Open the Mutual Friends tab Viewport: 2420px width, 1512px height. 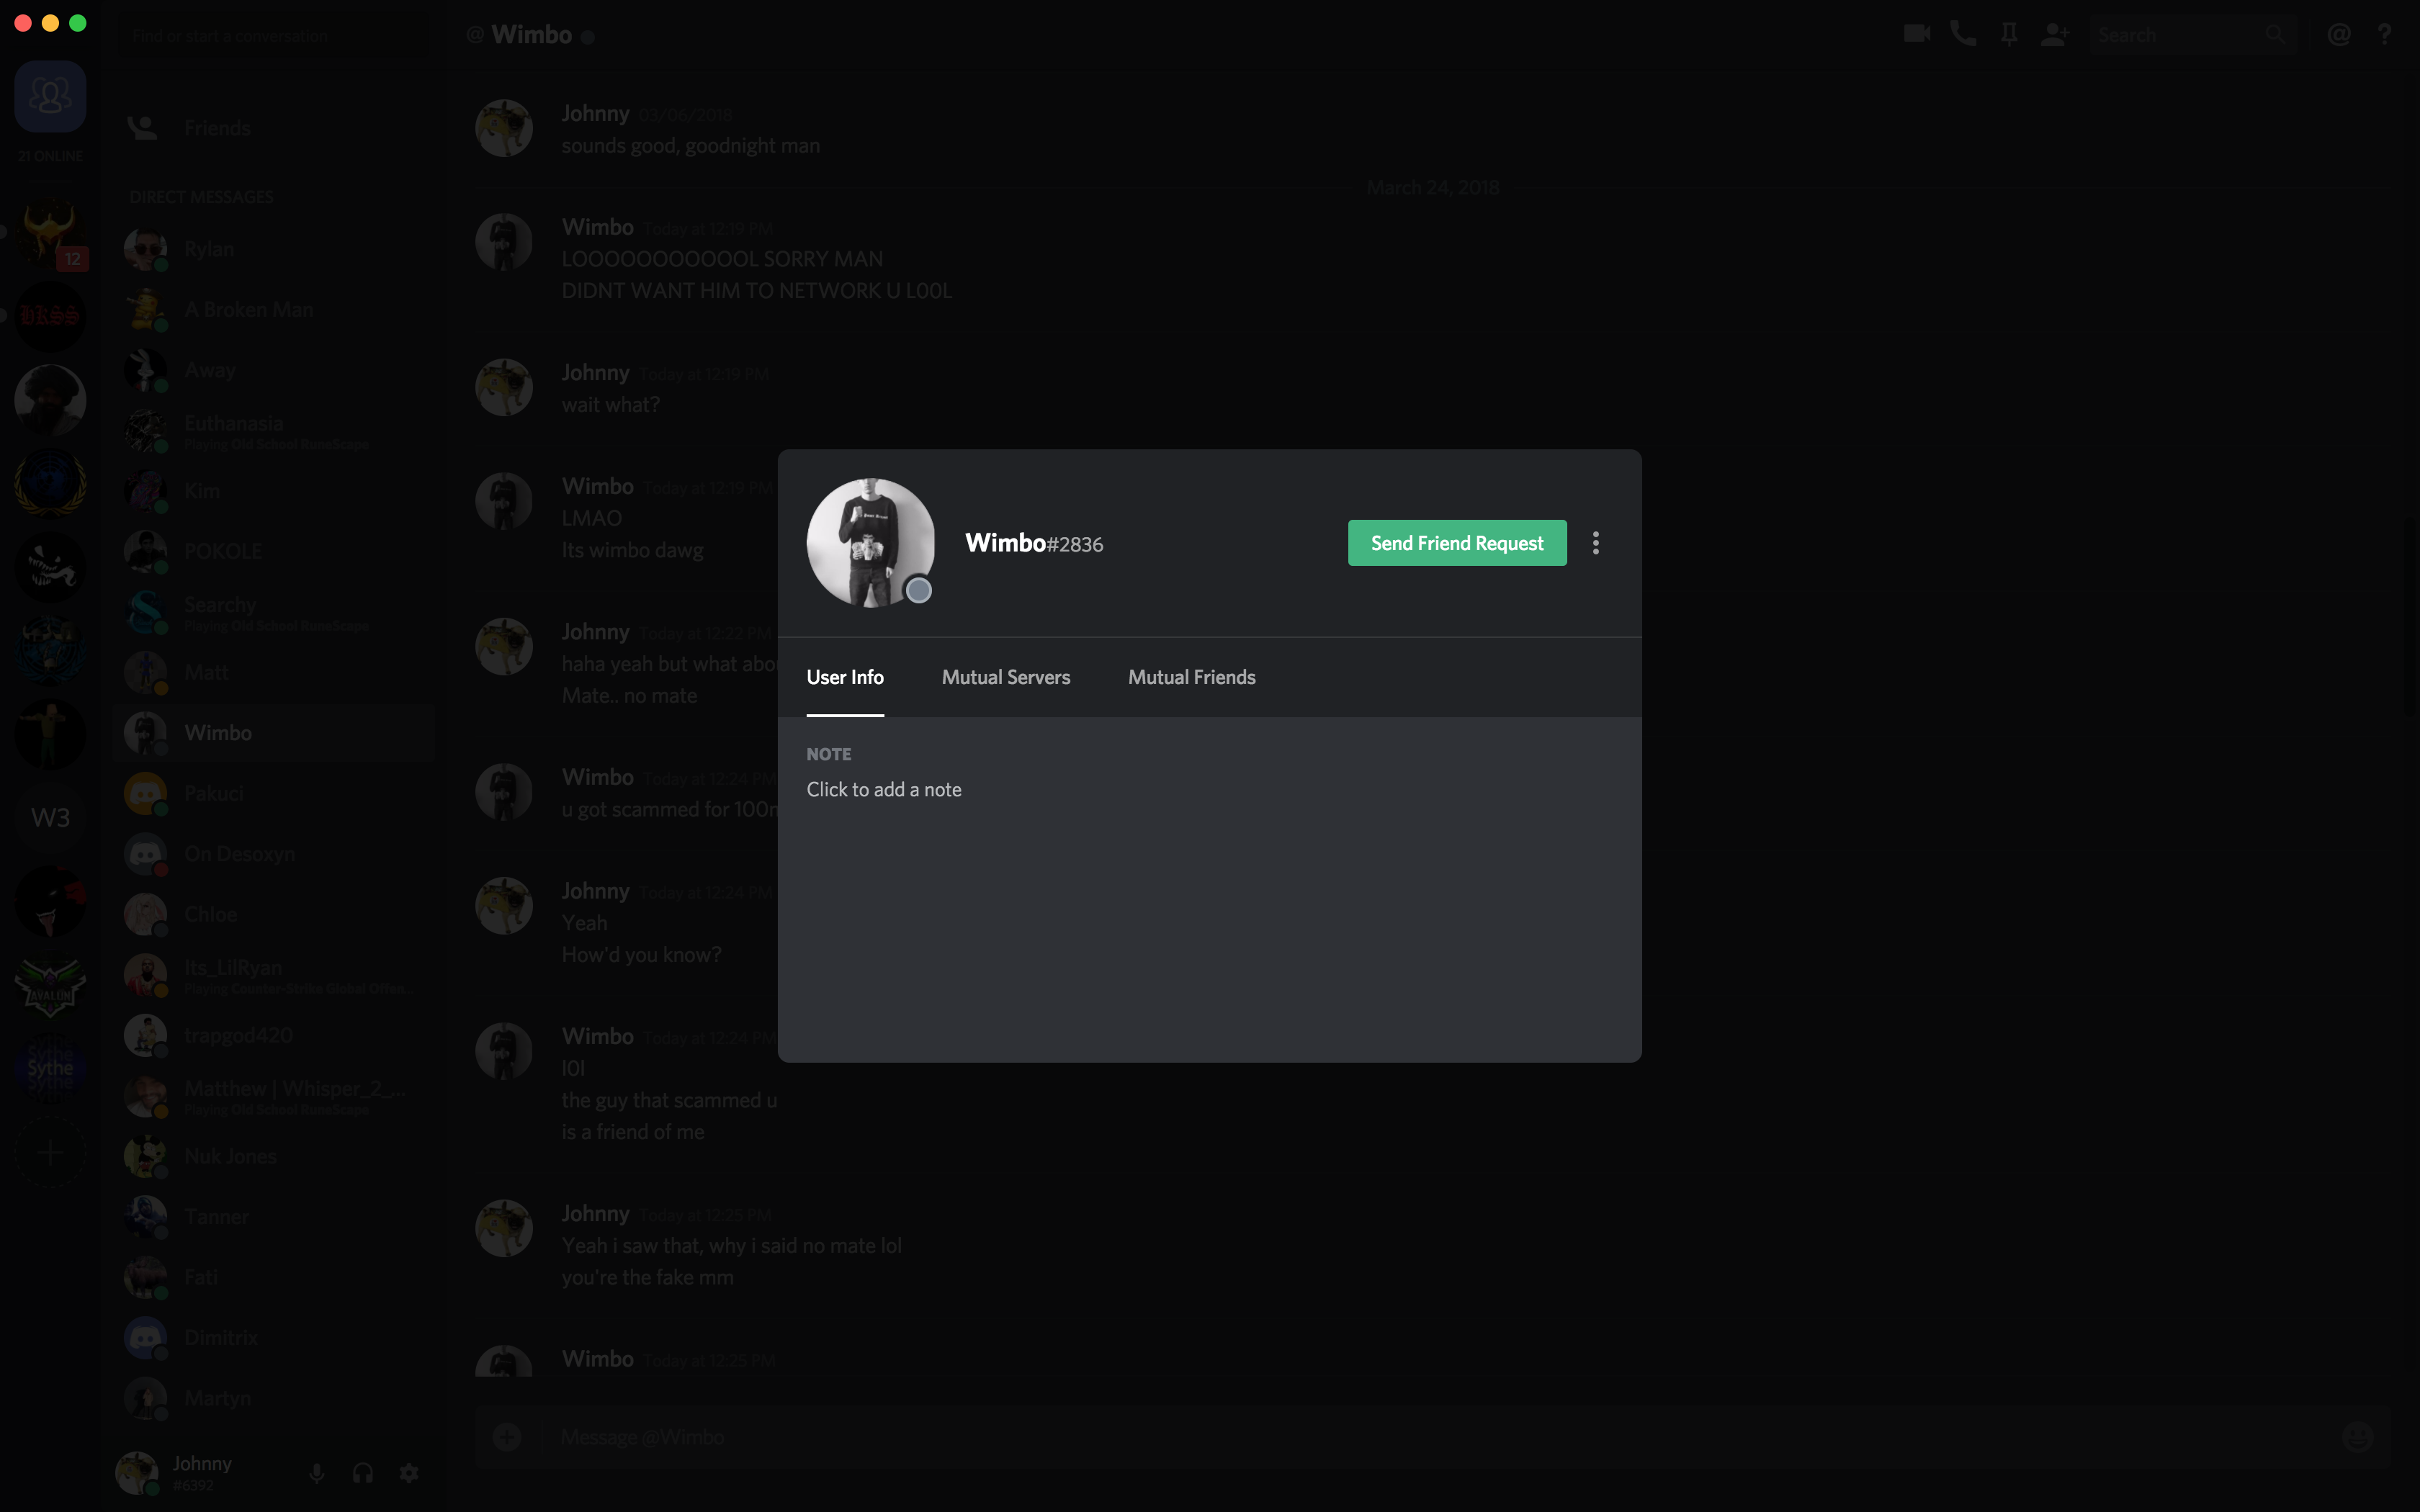pos(1191,677)
